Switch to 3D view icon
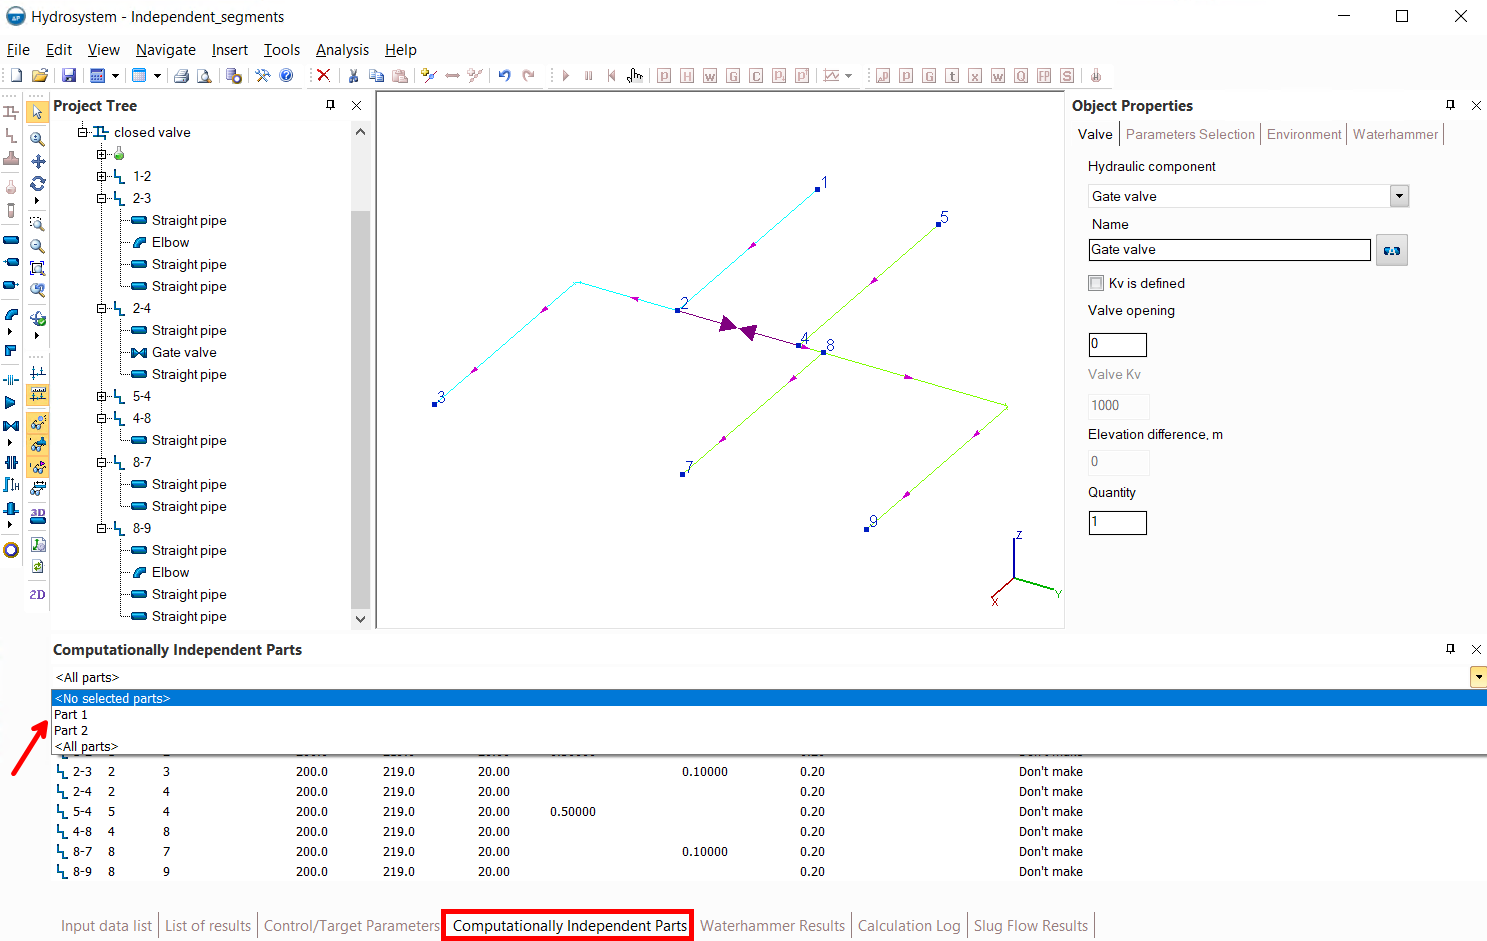 (x=38, y=516)
